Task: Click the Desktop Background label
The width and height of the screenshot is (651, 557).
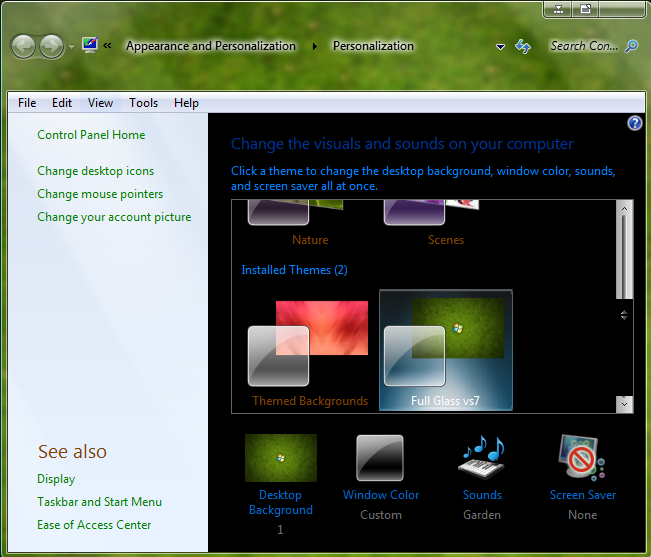Action: [x=281, y=502]
